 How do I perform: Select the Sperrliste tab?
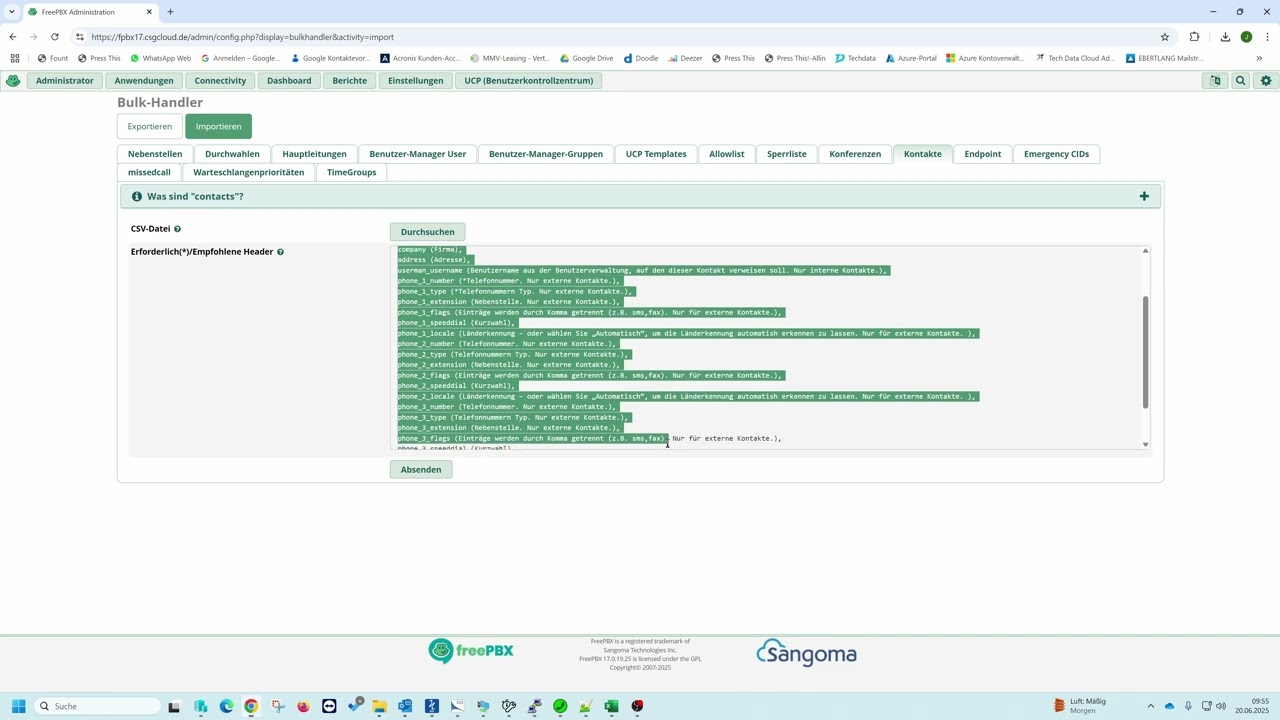pos(787,154)
